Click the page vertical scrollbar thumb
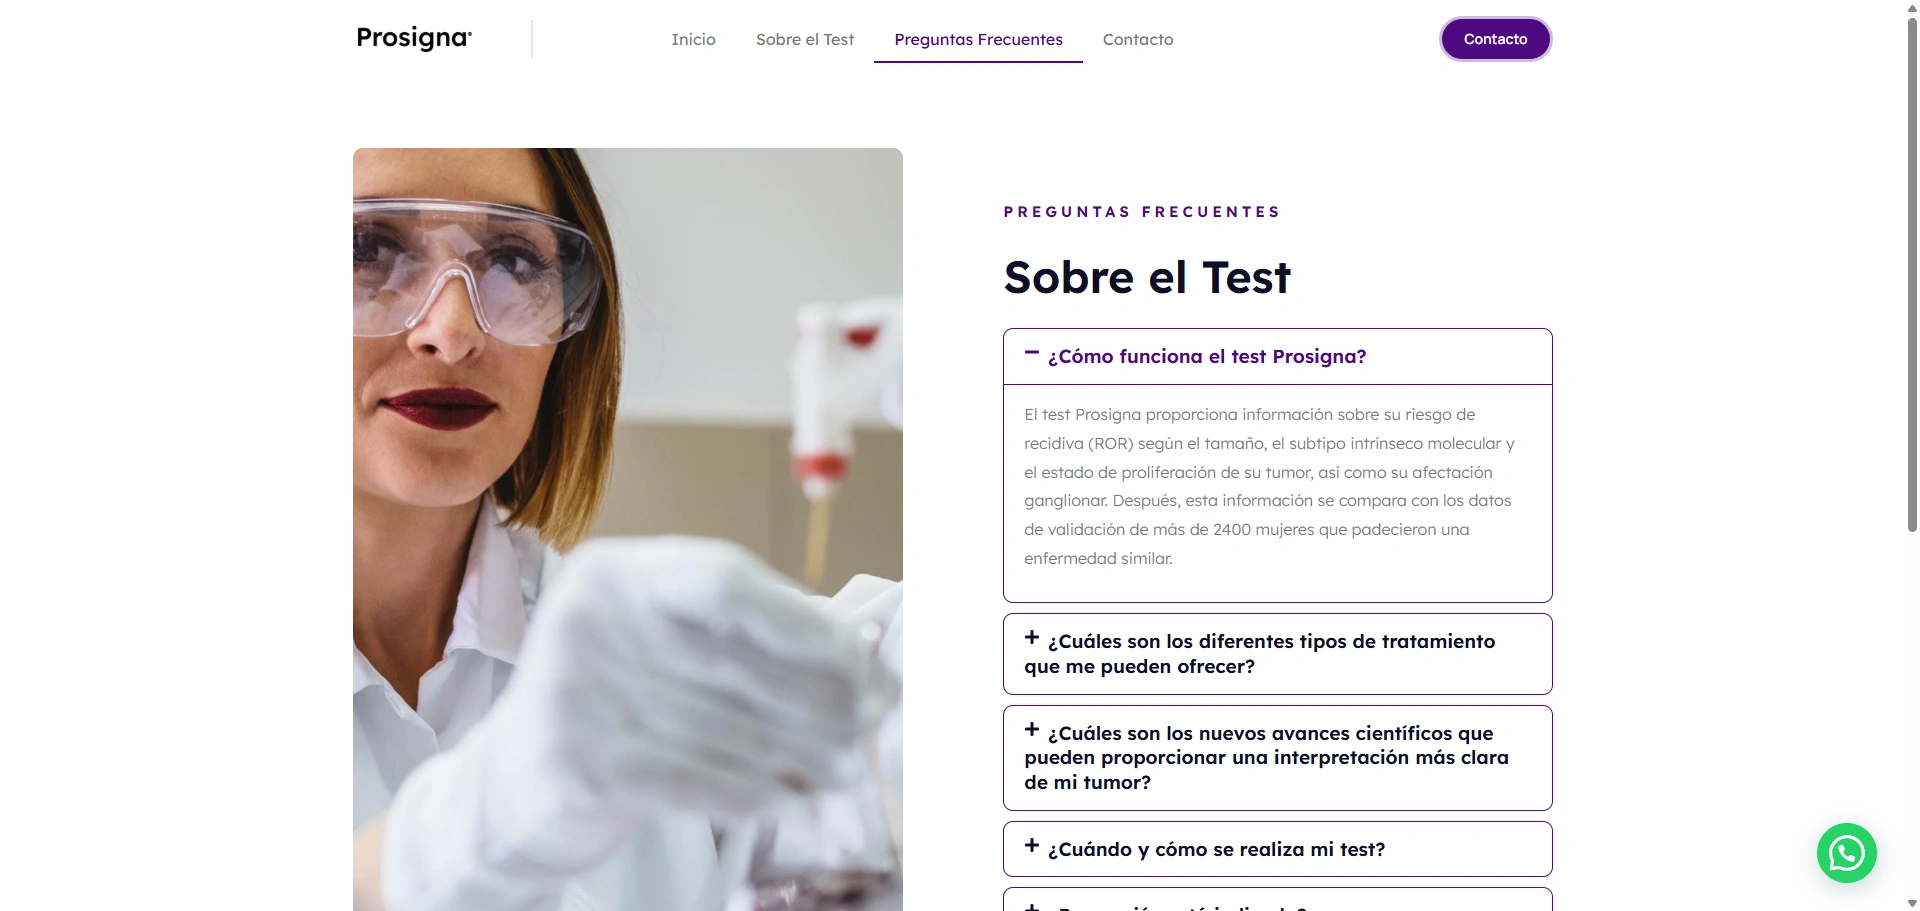This screenshot has height=911, width=1920. 1912,273
